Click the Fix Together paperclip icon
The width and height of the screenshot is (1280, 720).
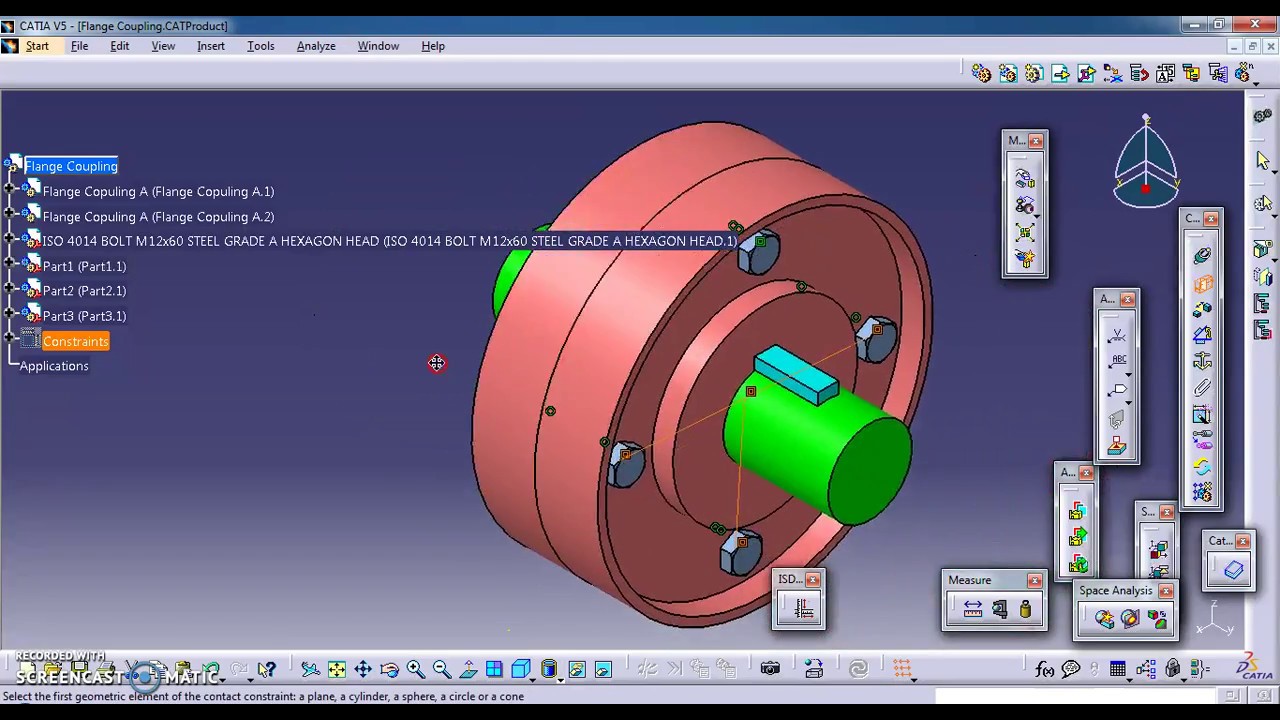coord(1201,387)
